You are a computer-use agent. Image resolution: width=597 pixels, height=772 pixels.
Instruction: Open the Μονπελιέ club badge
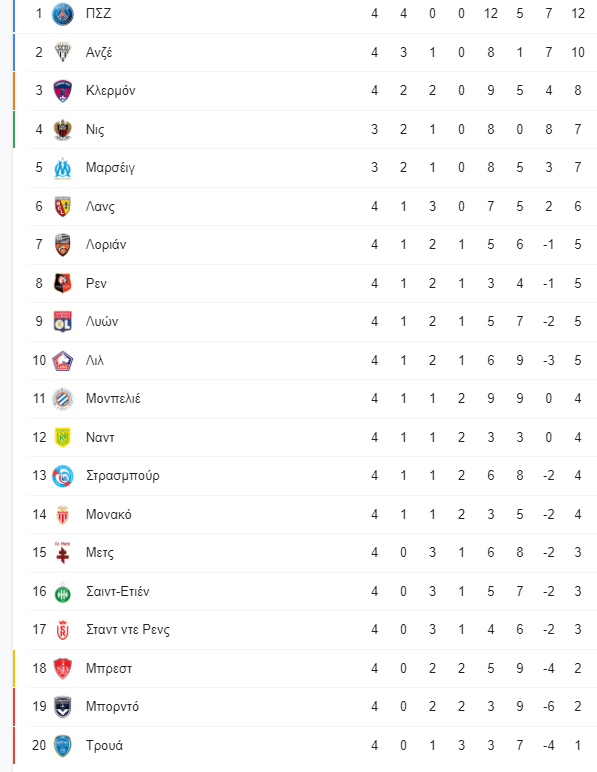point(63,399)
